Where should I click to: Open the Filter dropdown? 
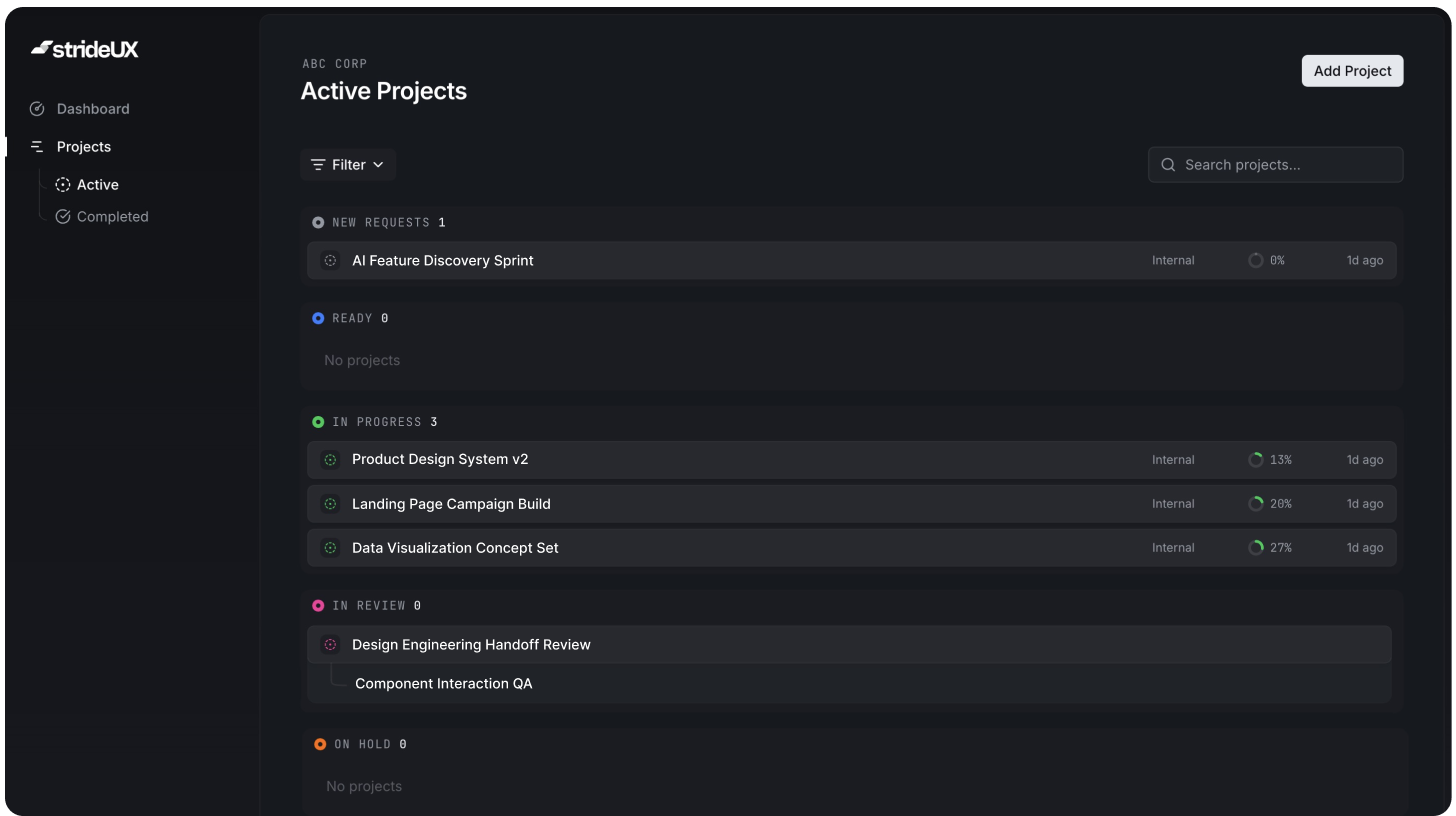pos(348,164)
